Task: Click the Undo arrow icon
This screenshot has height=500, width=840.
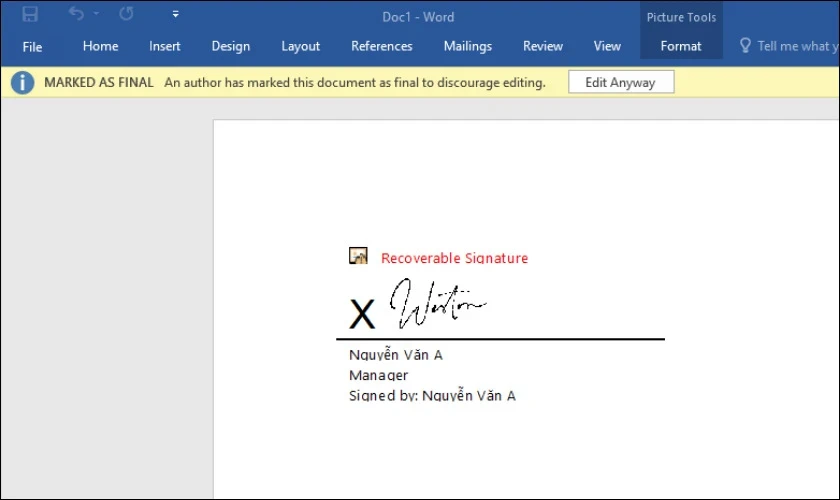Action: click(76, 15)
